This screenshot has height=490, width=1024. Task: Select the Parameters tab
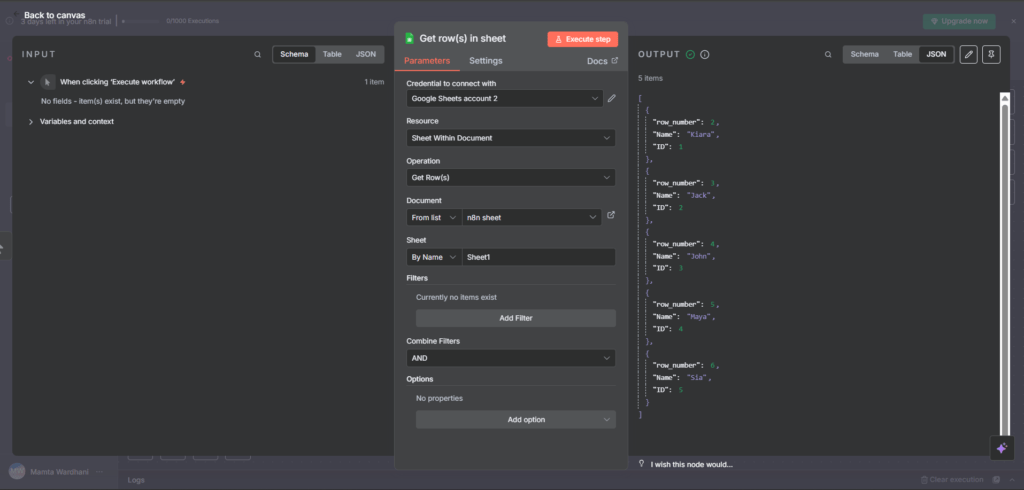pyautogui.click(x=427, y=61)
